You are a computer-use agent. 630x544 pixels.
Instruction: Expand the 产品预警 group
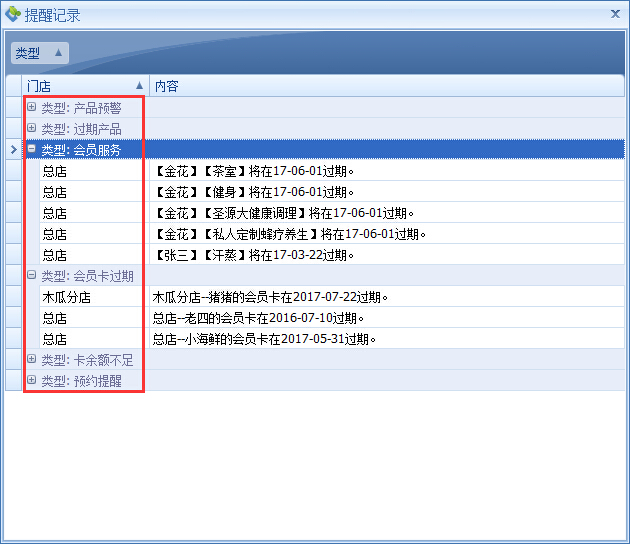tap(32, 108)
